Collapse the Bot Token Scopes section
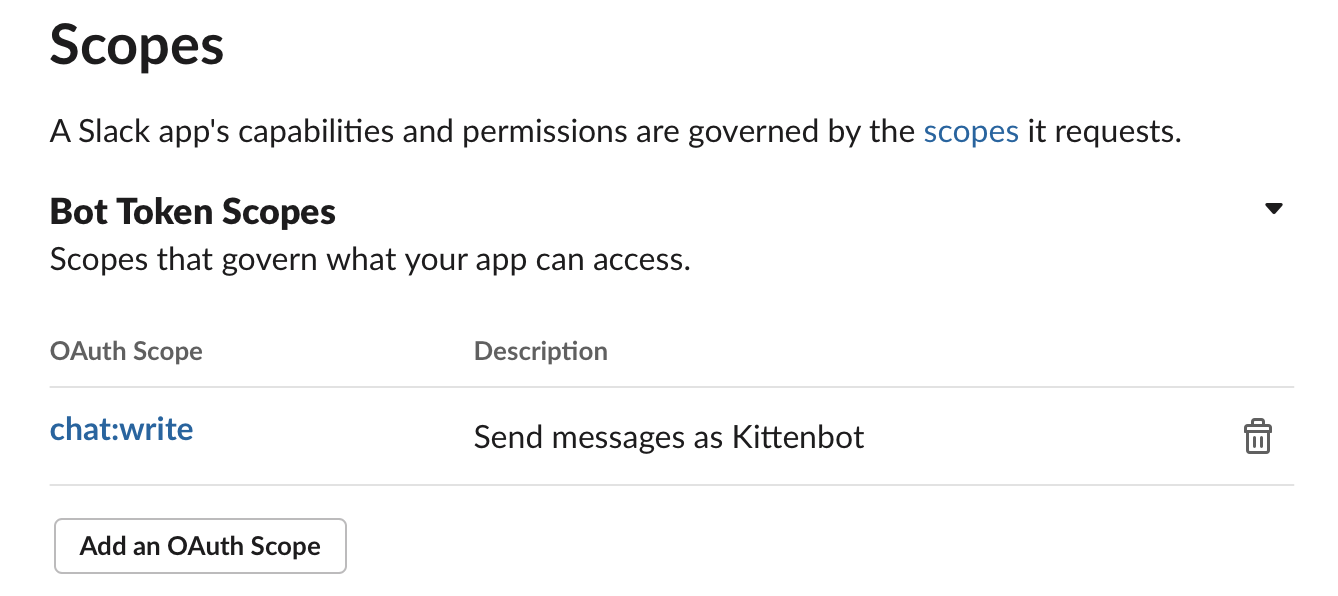The width and height of the screenshot is (1338, 596). click(1273, 209)
